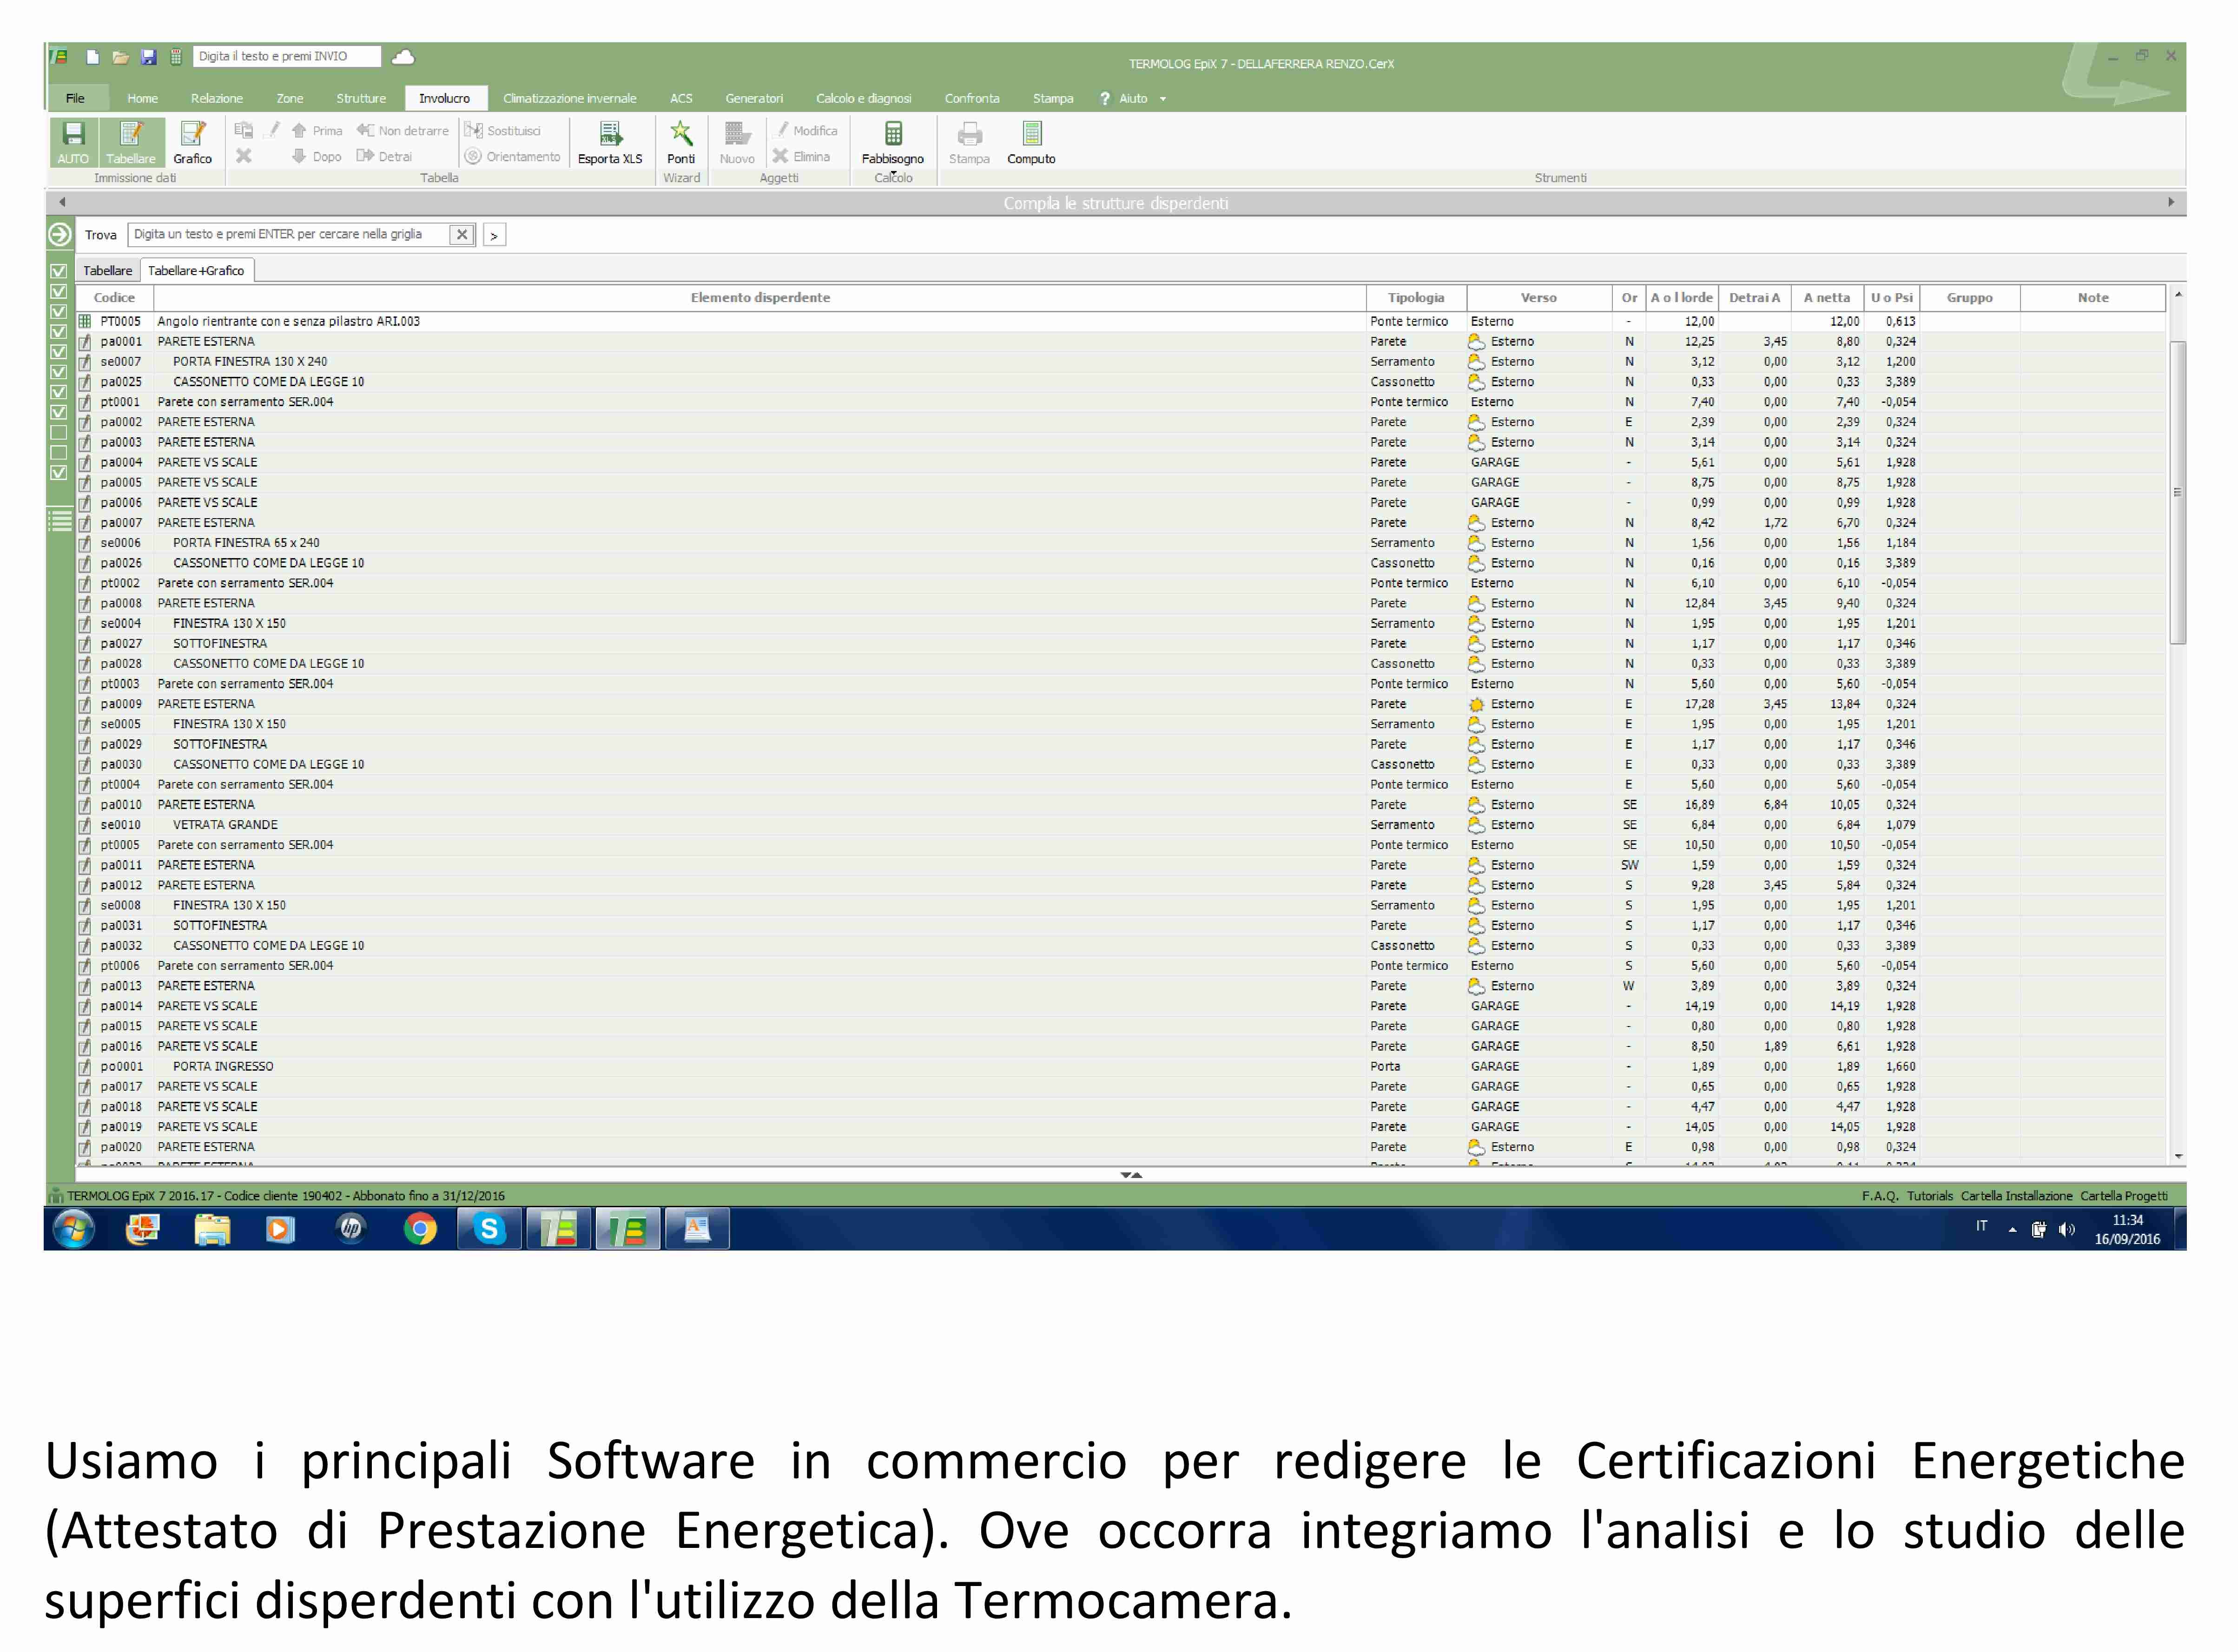Open Google Chrome from the taskbar
The width and height of the screenshot is (2238, 1652).
point(420,1229)
